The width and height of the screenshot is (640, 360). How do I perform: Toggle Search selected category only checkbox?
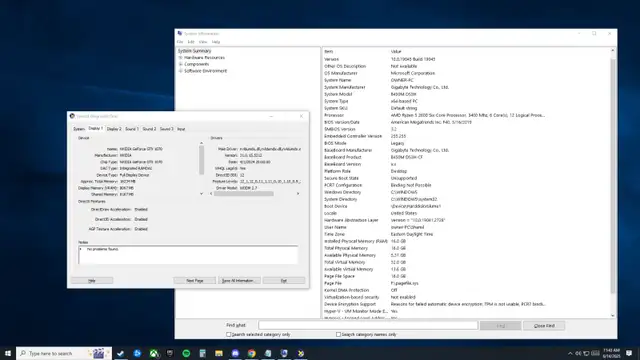tap(229, 334)
